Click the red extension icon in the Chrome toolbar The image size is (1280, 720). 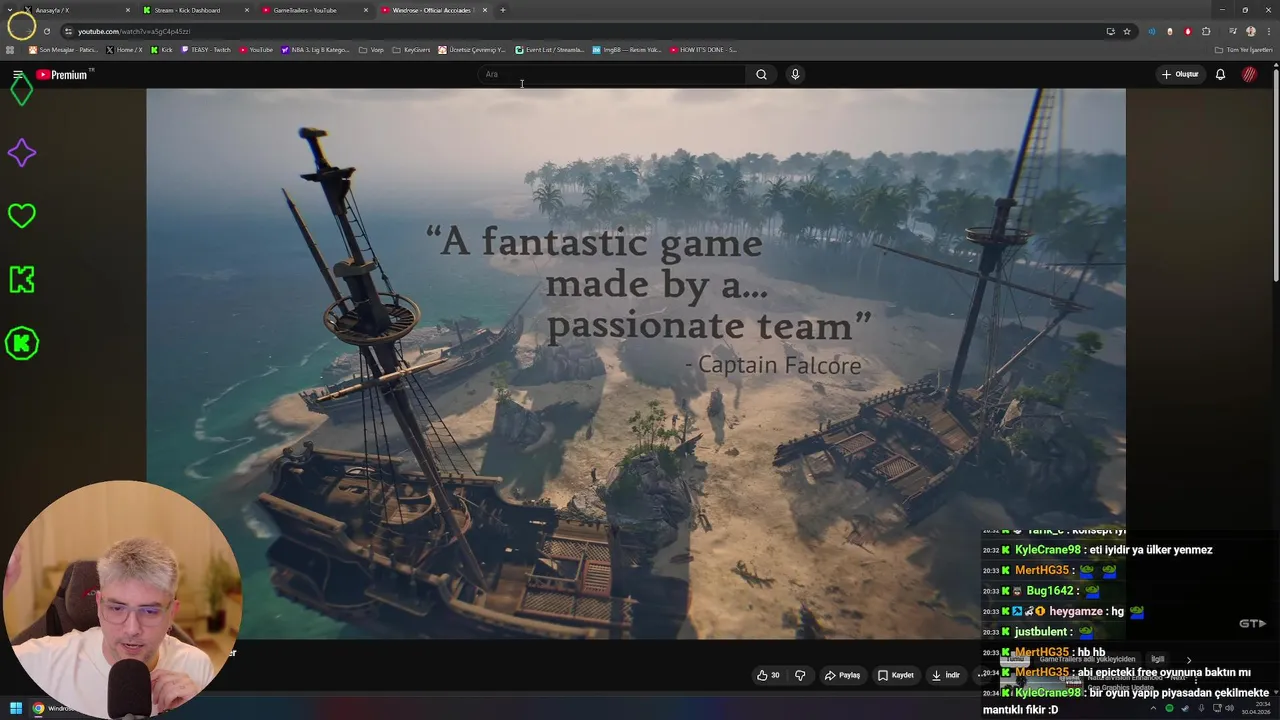[1188, 31]
